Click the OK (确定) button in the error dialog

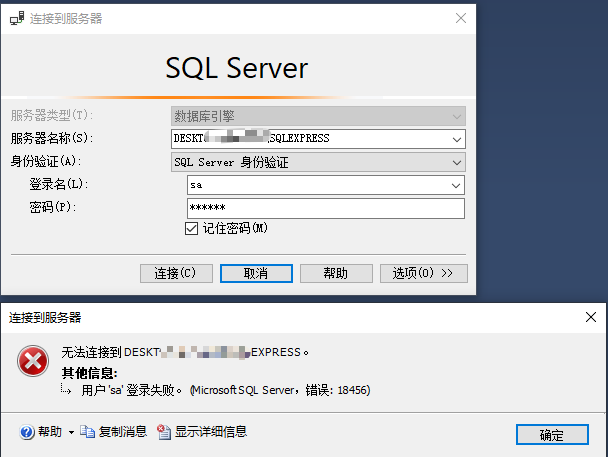(552, 435)
